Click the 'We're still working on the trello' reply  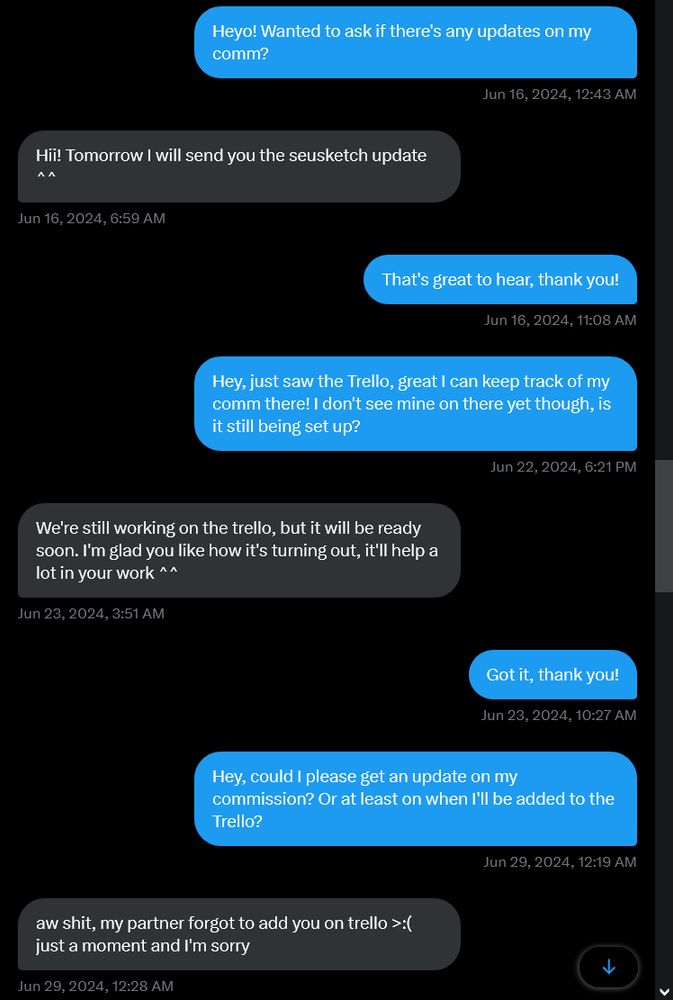click(238, 550)
